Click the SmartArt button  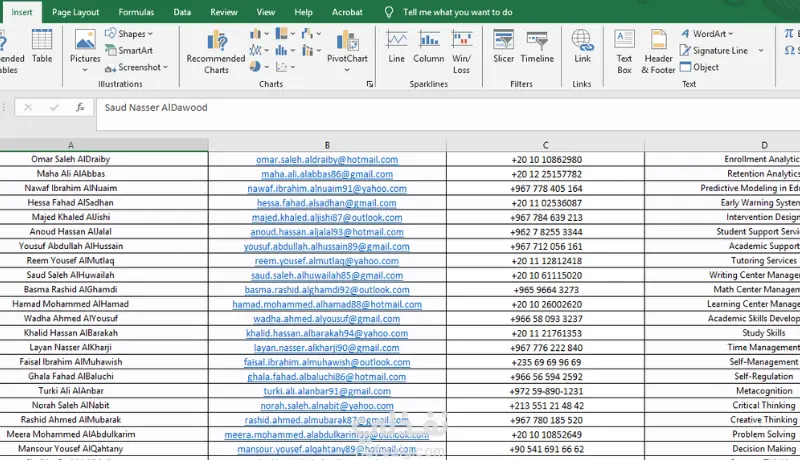(129, 50)
